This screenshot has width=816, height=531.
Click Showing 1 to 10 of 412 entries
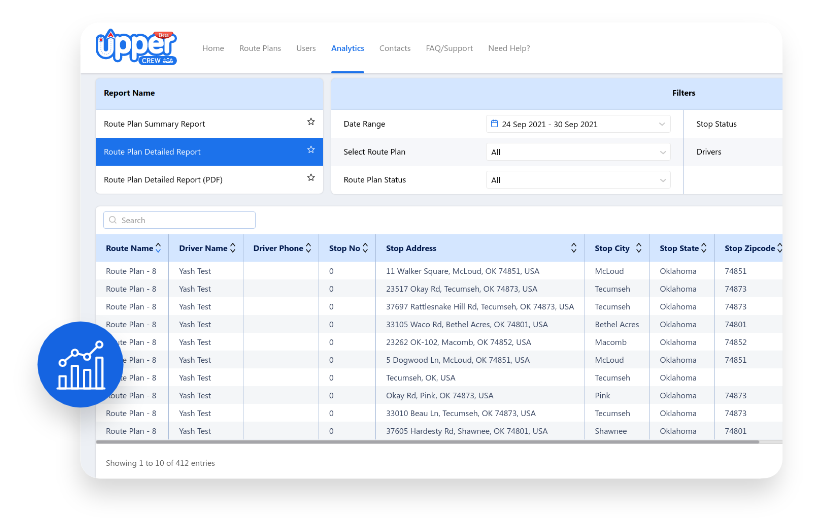click(160, 463)
